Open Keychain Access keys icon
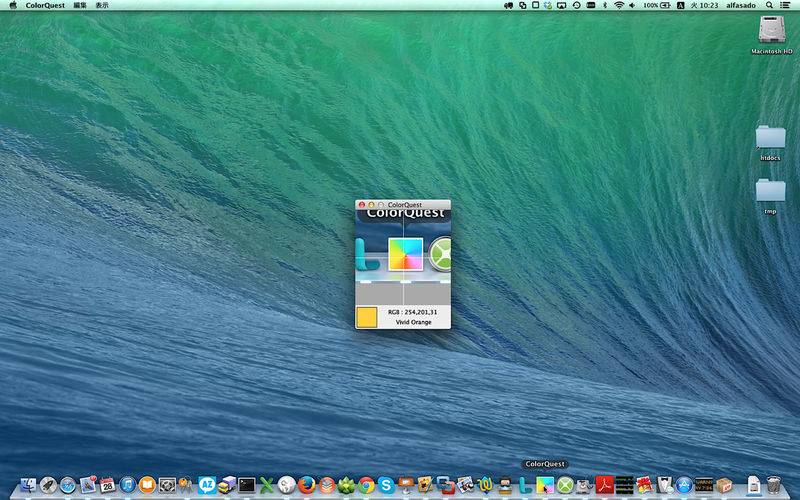Image resolution: width=800 pixels, height=500 pixels. click(x=186, y=485)
